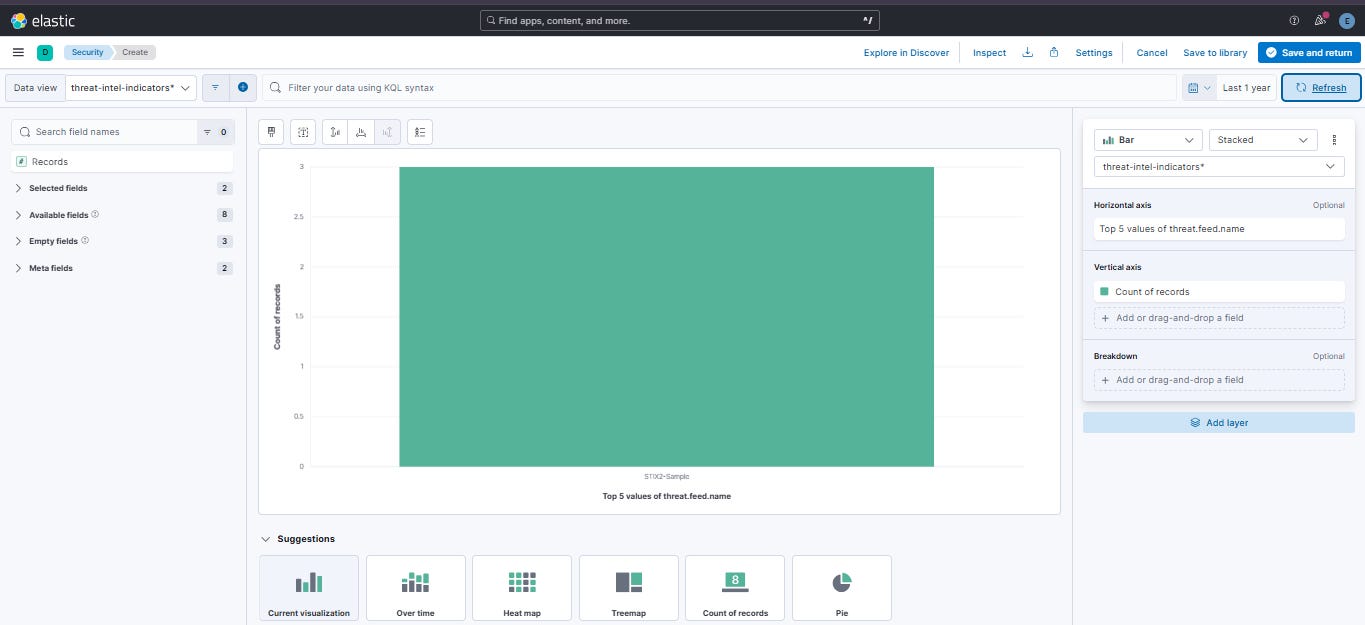Click the share icon
This screenshot has height=625, width=1365.
pyautogui.click(x=1054, y=52)
